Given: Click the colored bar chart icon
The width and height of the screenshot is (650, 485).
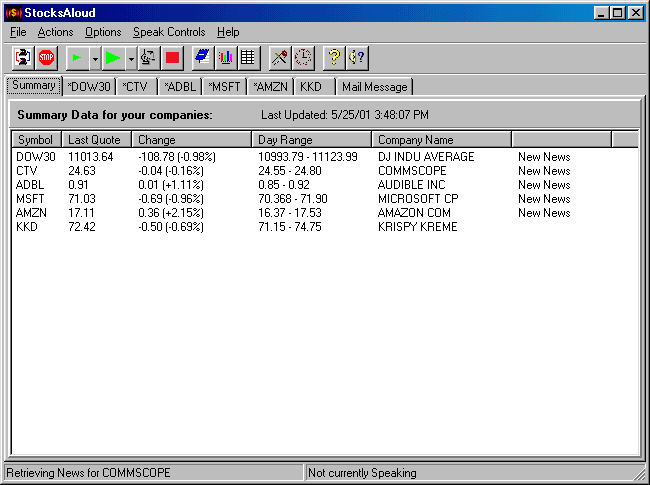Looking at the screenshot, I should coord(226,57).
